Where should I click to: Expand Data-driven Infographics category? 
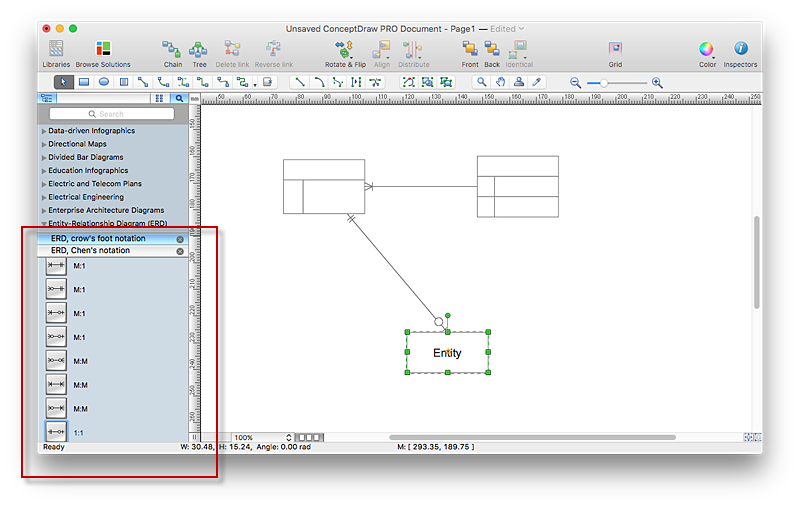pyautogui.click(x=44, y=131)
